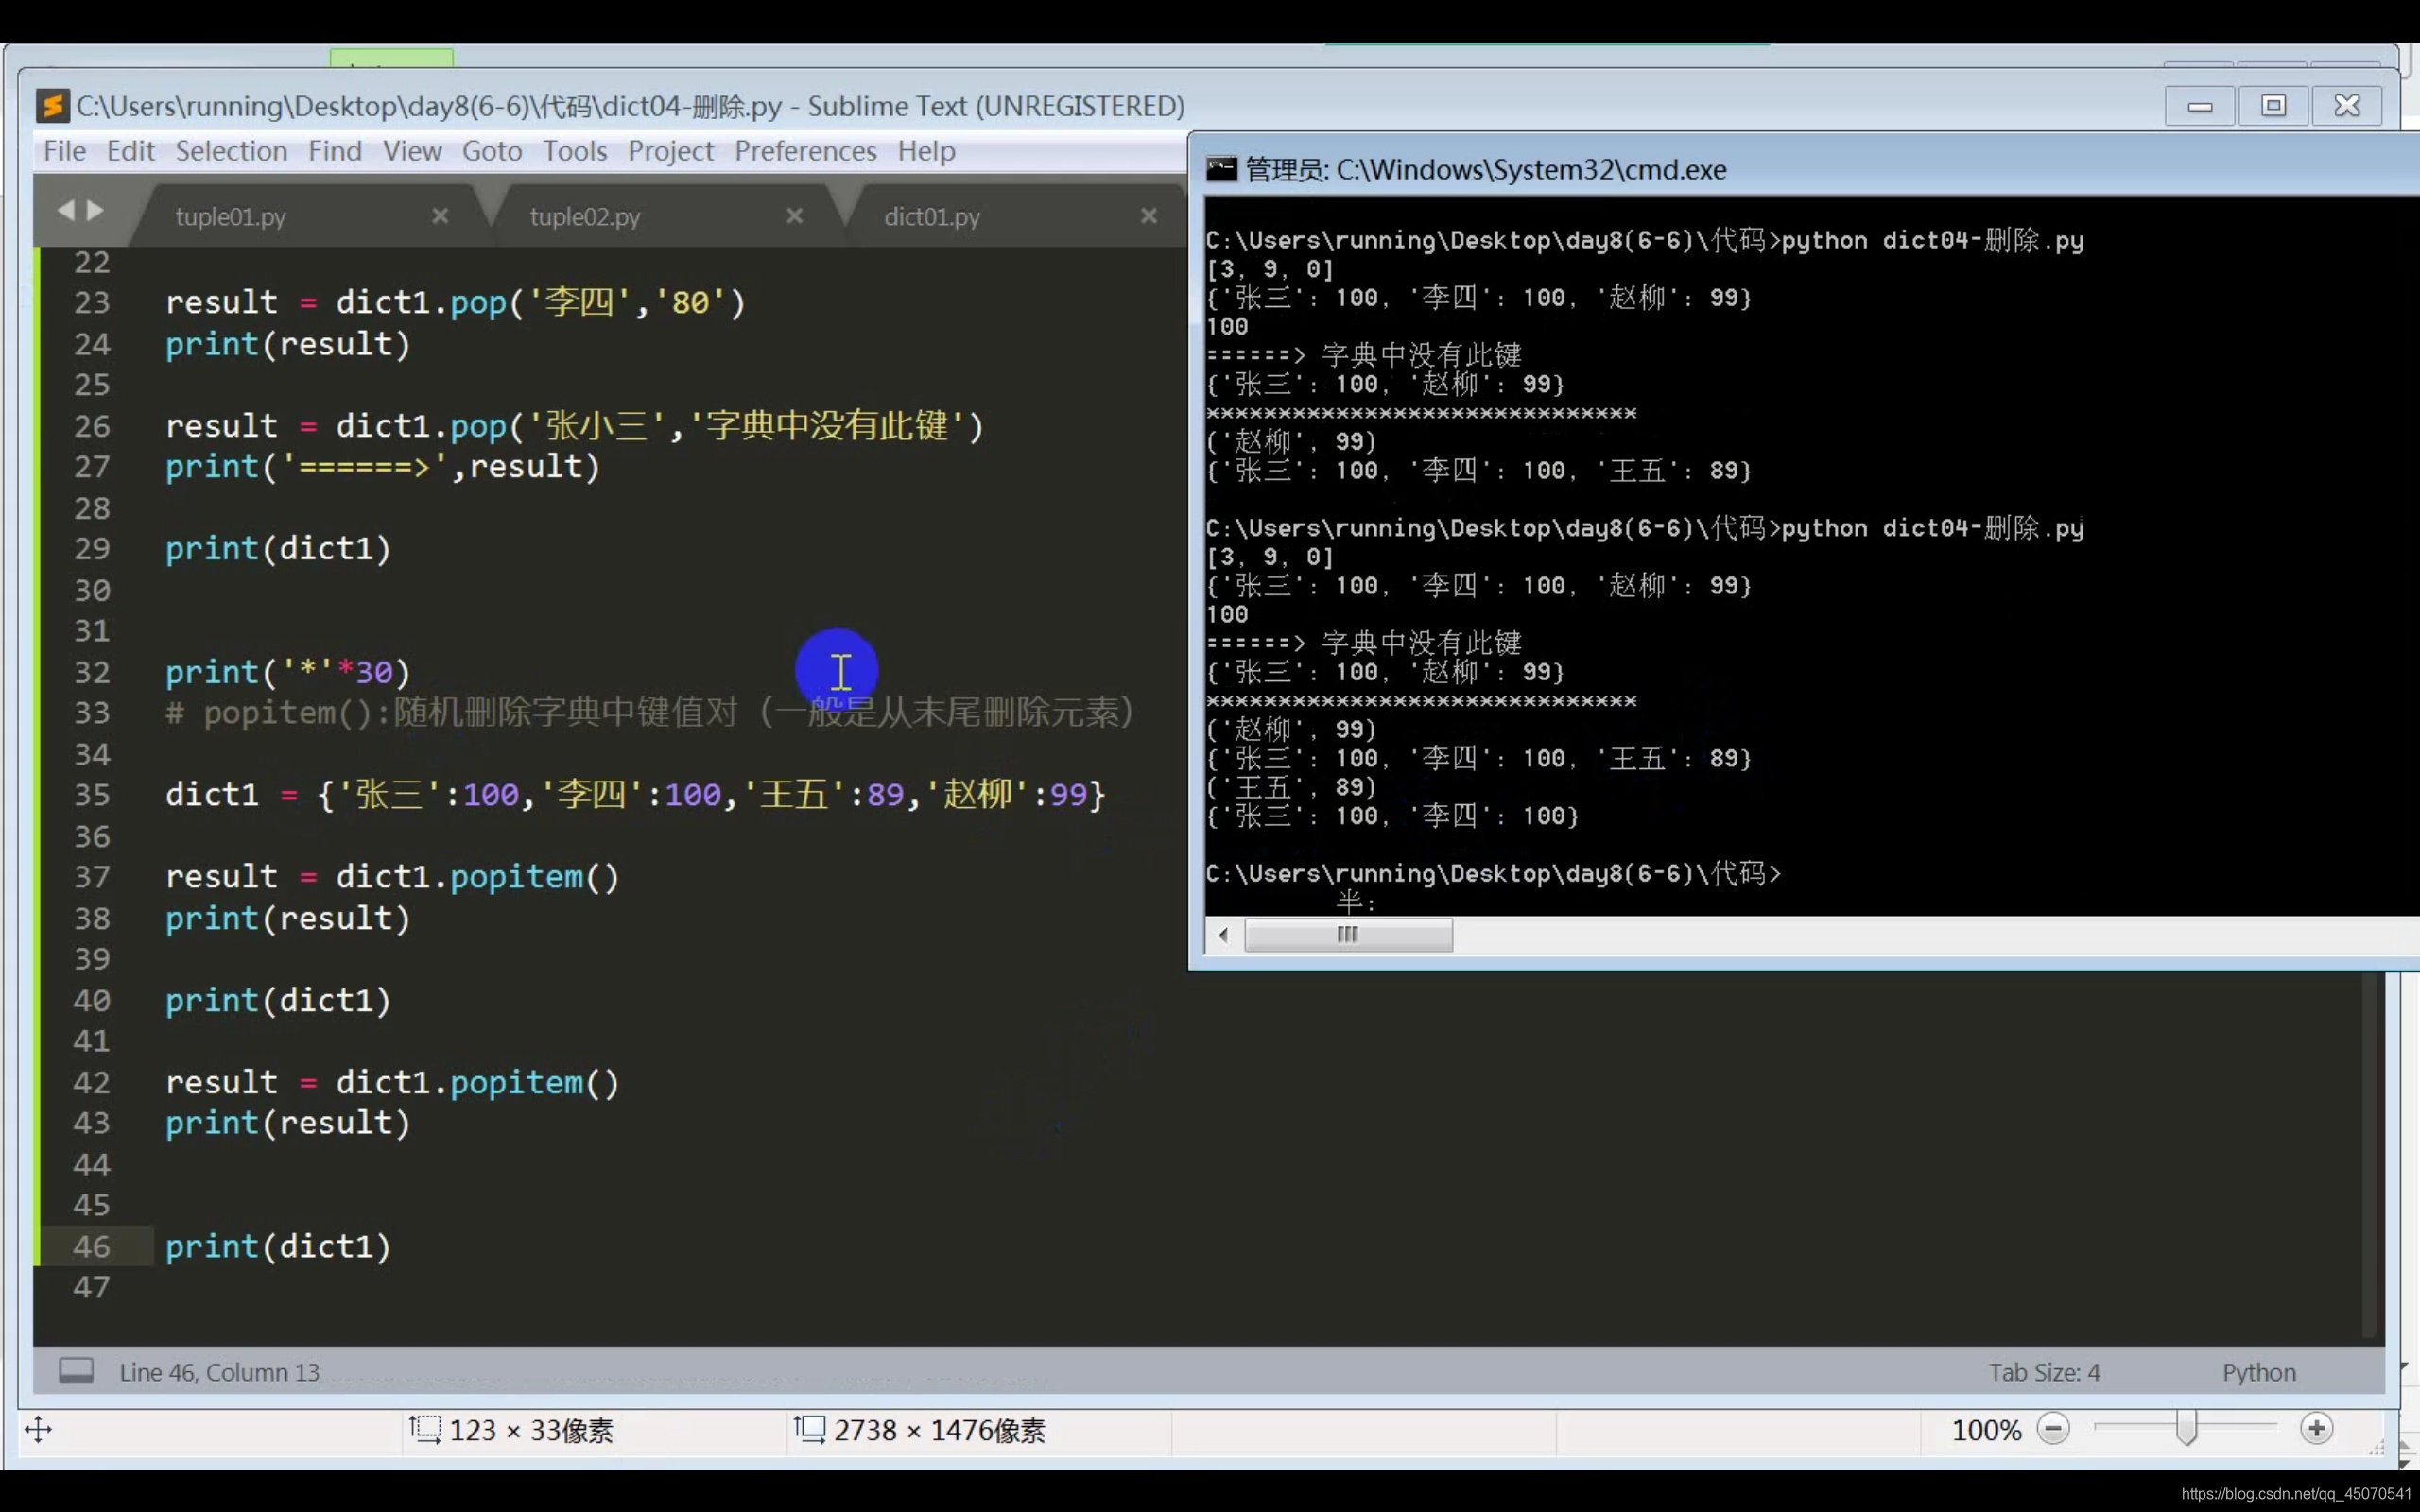Screen dimensions: 2420x1512
Task: Close the tuple01.py tab
Action: click(440, 216)
